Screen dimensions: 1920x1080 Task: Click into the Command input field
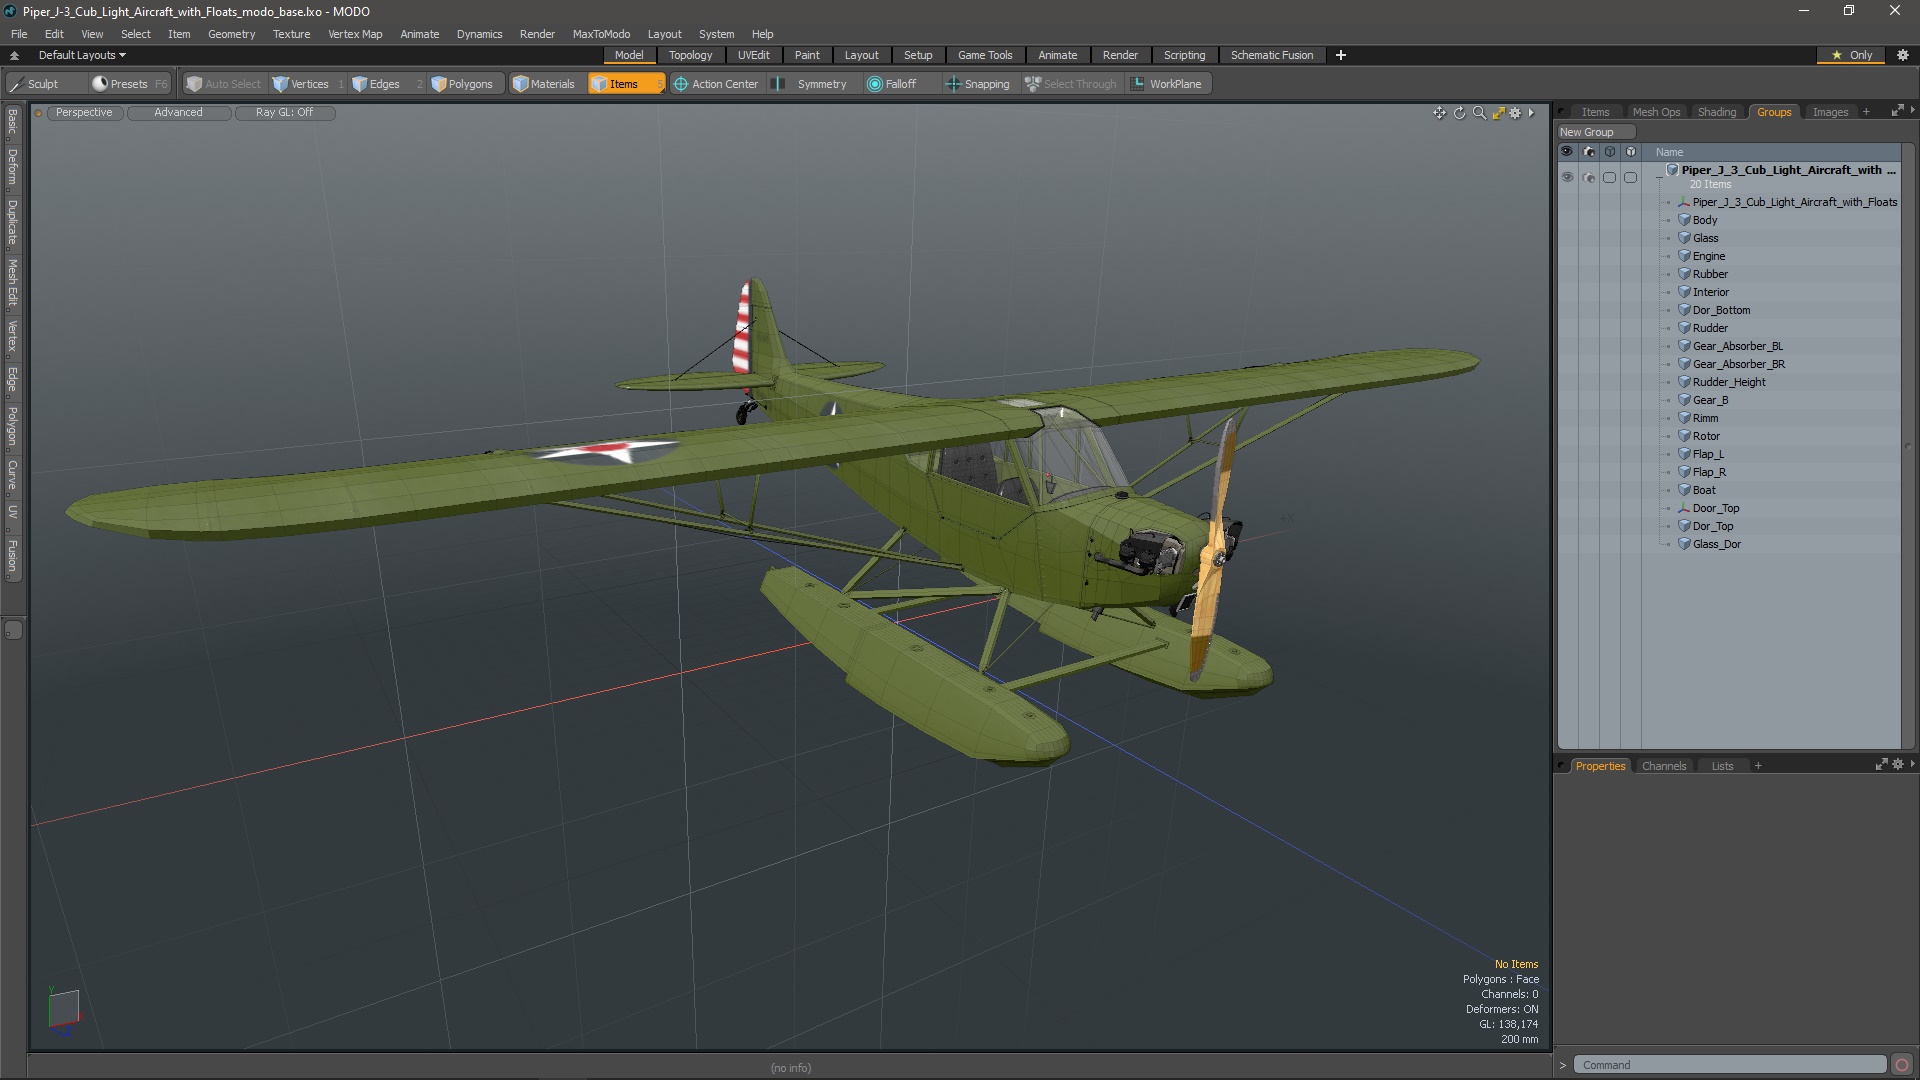(1730, 1065)
